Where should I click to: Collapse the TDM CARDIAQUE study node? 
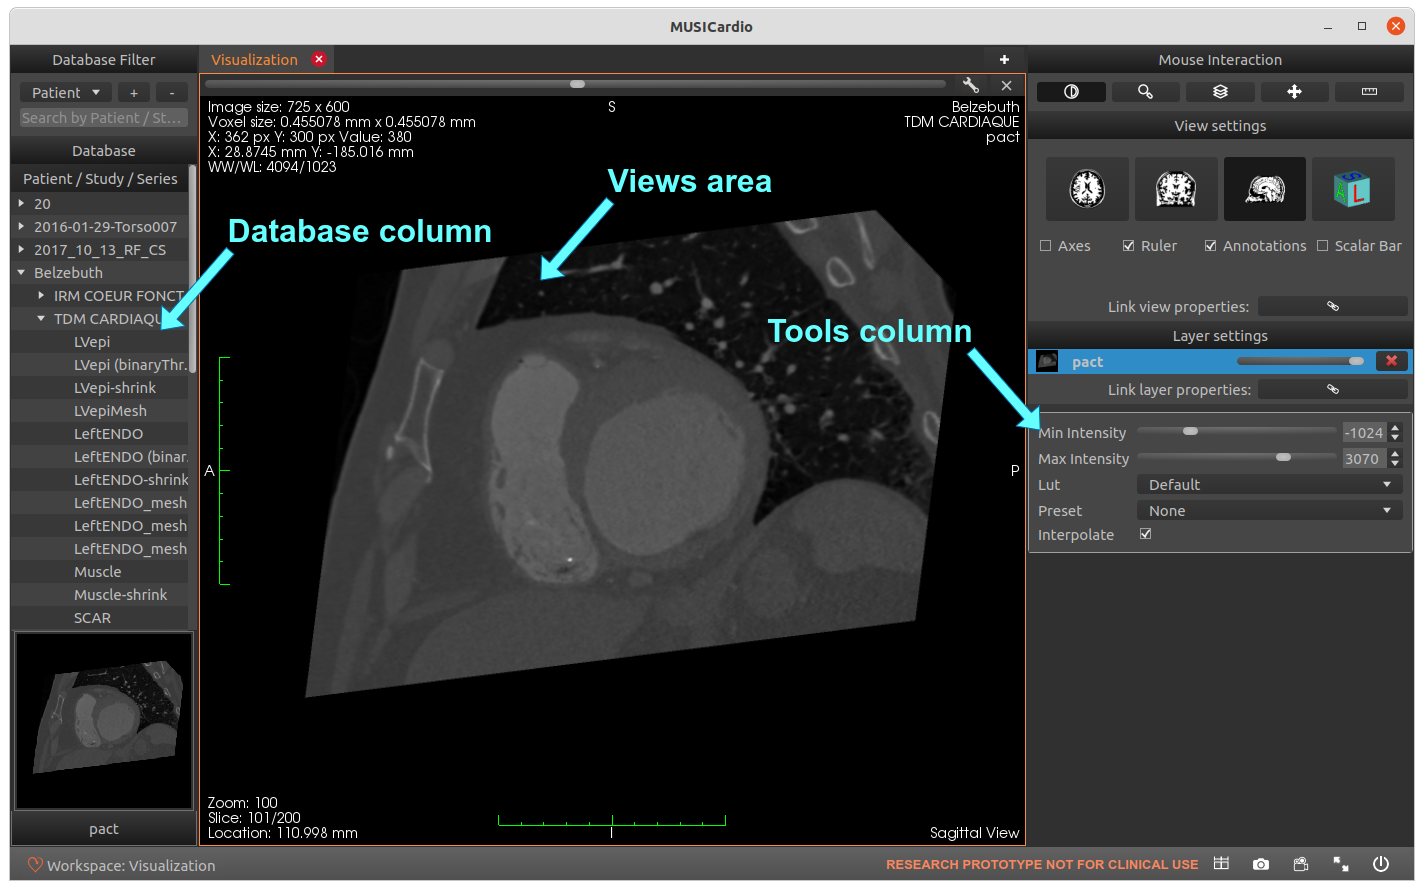[41, 318]
